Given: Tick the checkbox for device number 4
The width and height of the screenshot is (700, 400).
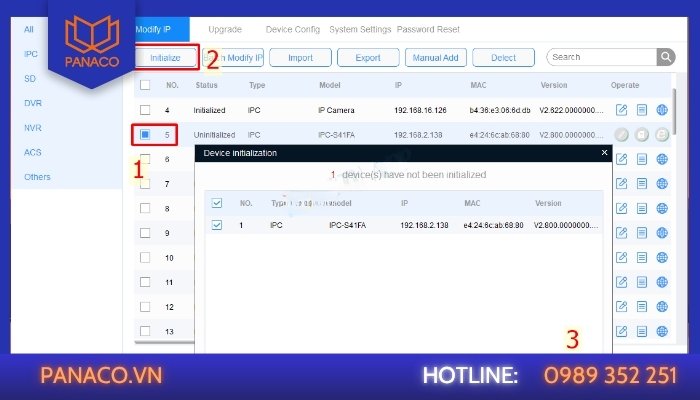Looking at the screenshot, I should tap(145, 110).
